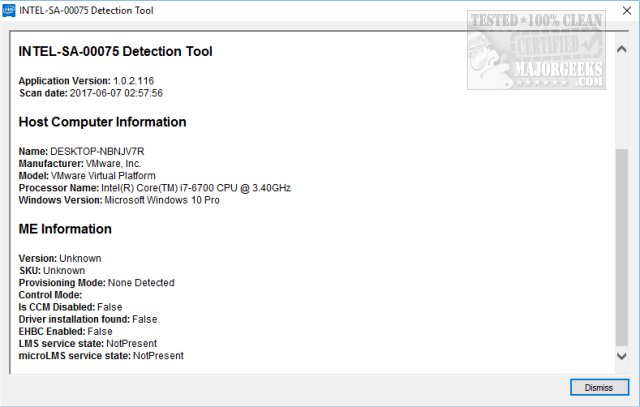
Task: Select the Application Version 1.0.2.116 text
Action: coord(86,81)
